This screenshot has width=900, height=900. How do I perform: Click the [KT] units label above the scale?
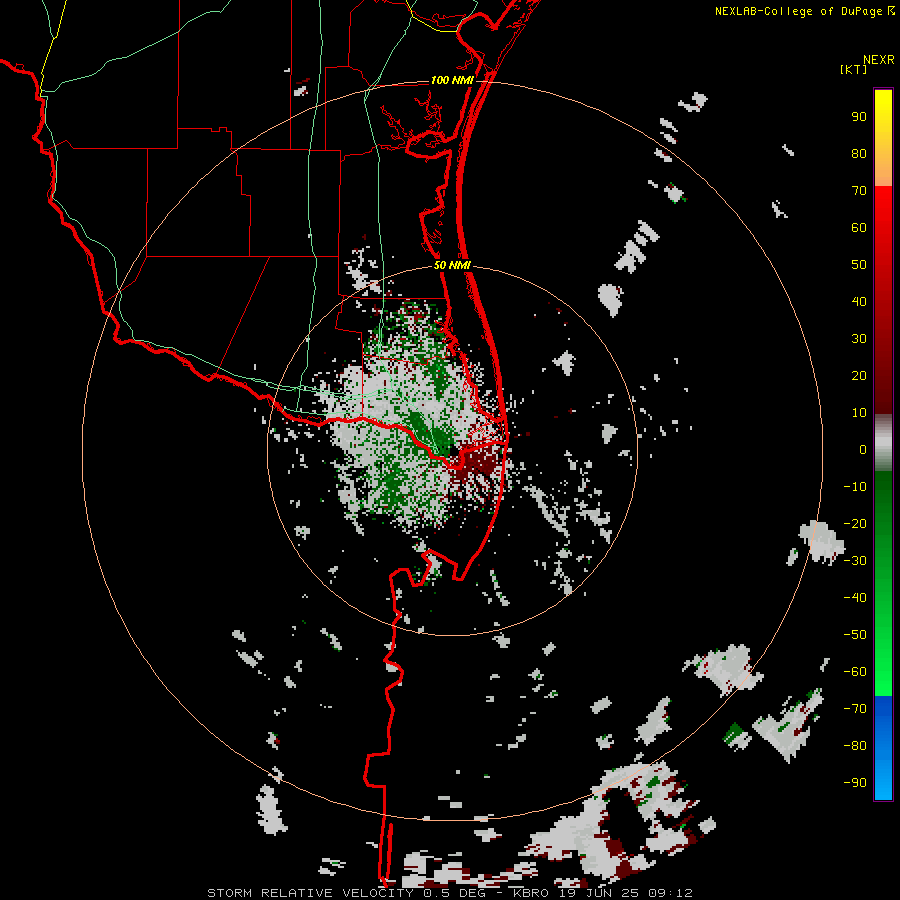click(x=853, y=69)
